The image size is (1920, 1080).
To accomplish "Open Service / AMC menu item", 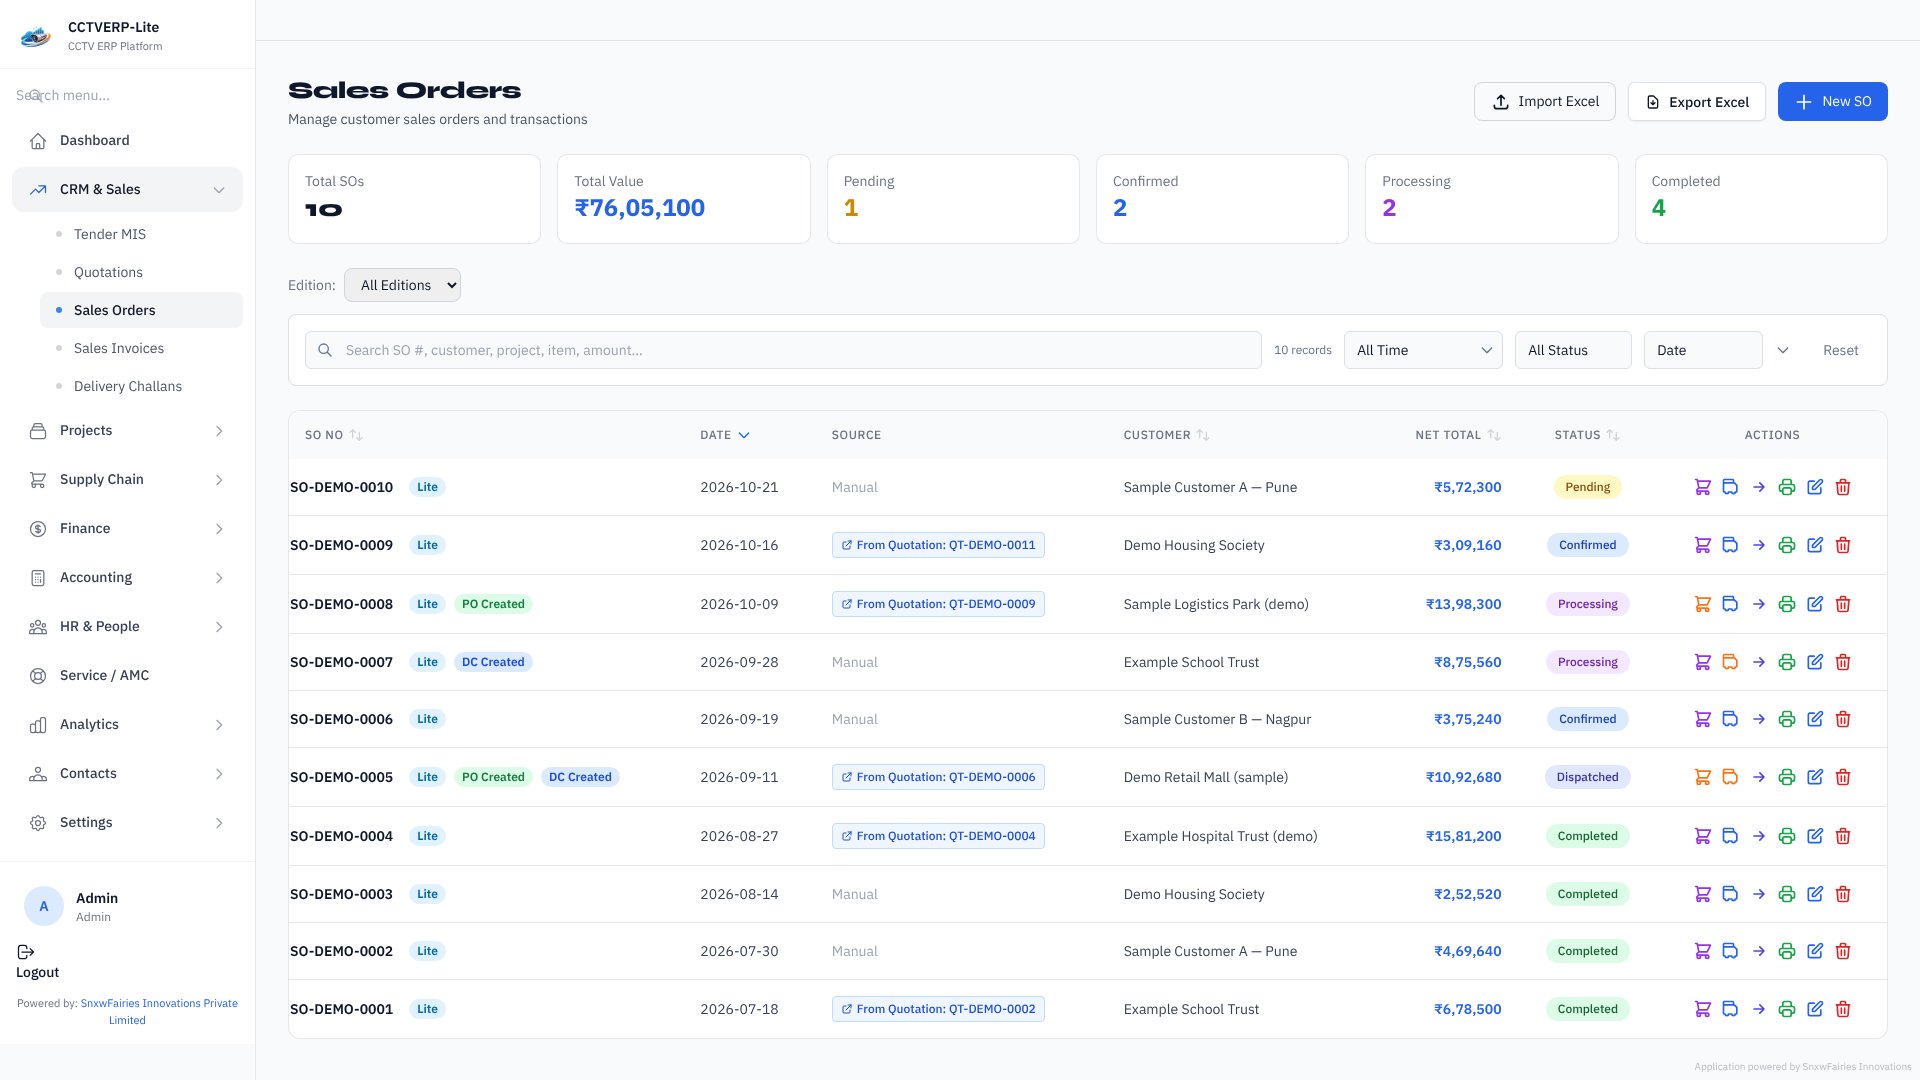I will (127, 676).
